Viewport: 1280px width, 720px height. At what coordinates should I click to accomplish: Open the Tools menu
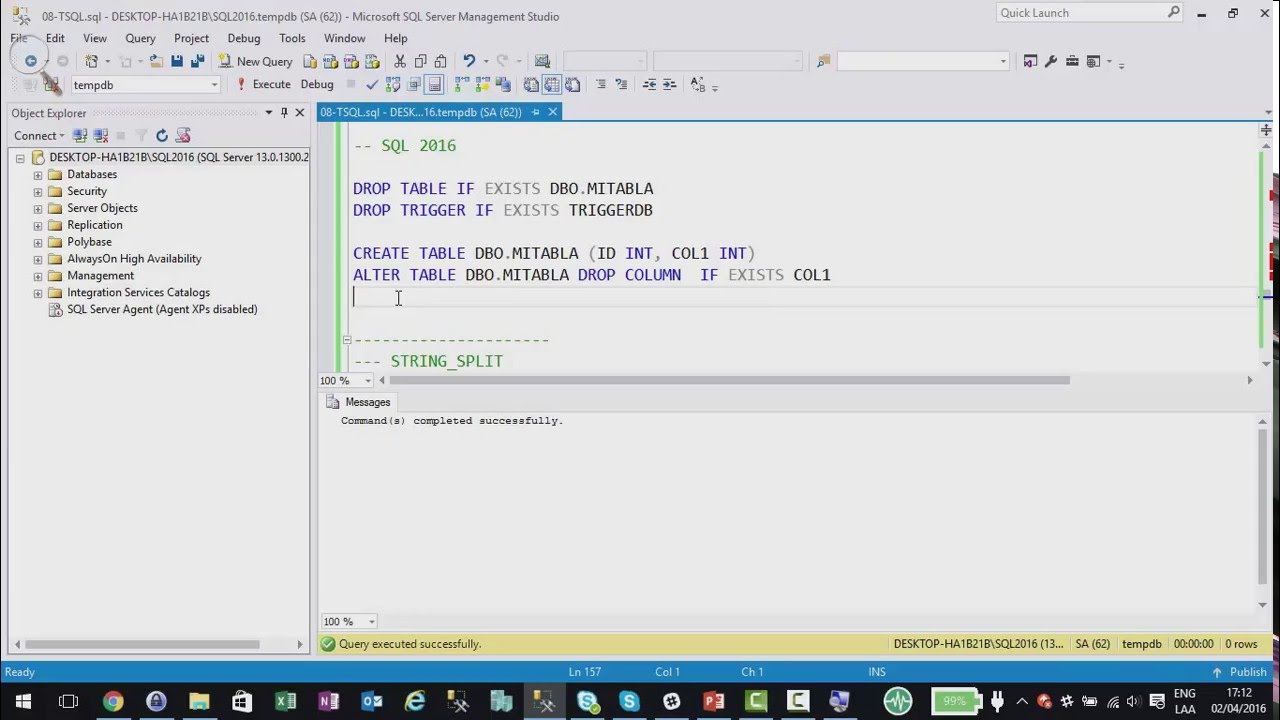point(292,38)
